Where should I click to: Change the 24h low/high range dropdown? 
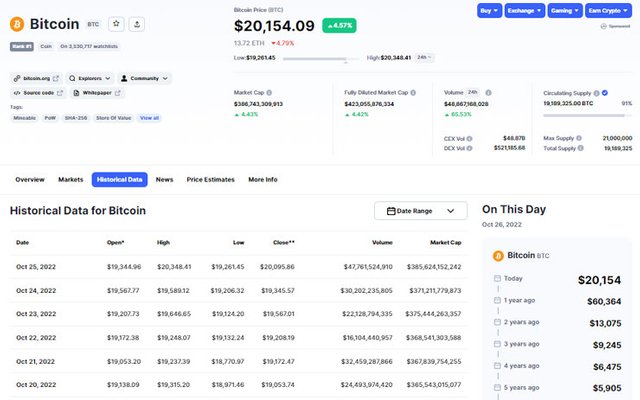click(x=424, y=57)
